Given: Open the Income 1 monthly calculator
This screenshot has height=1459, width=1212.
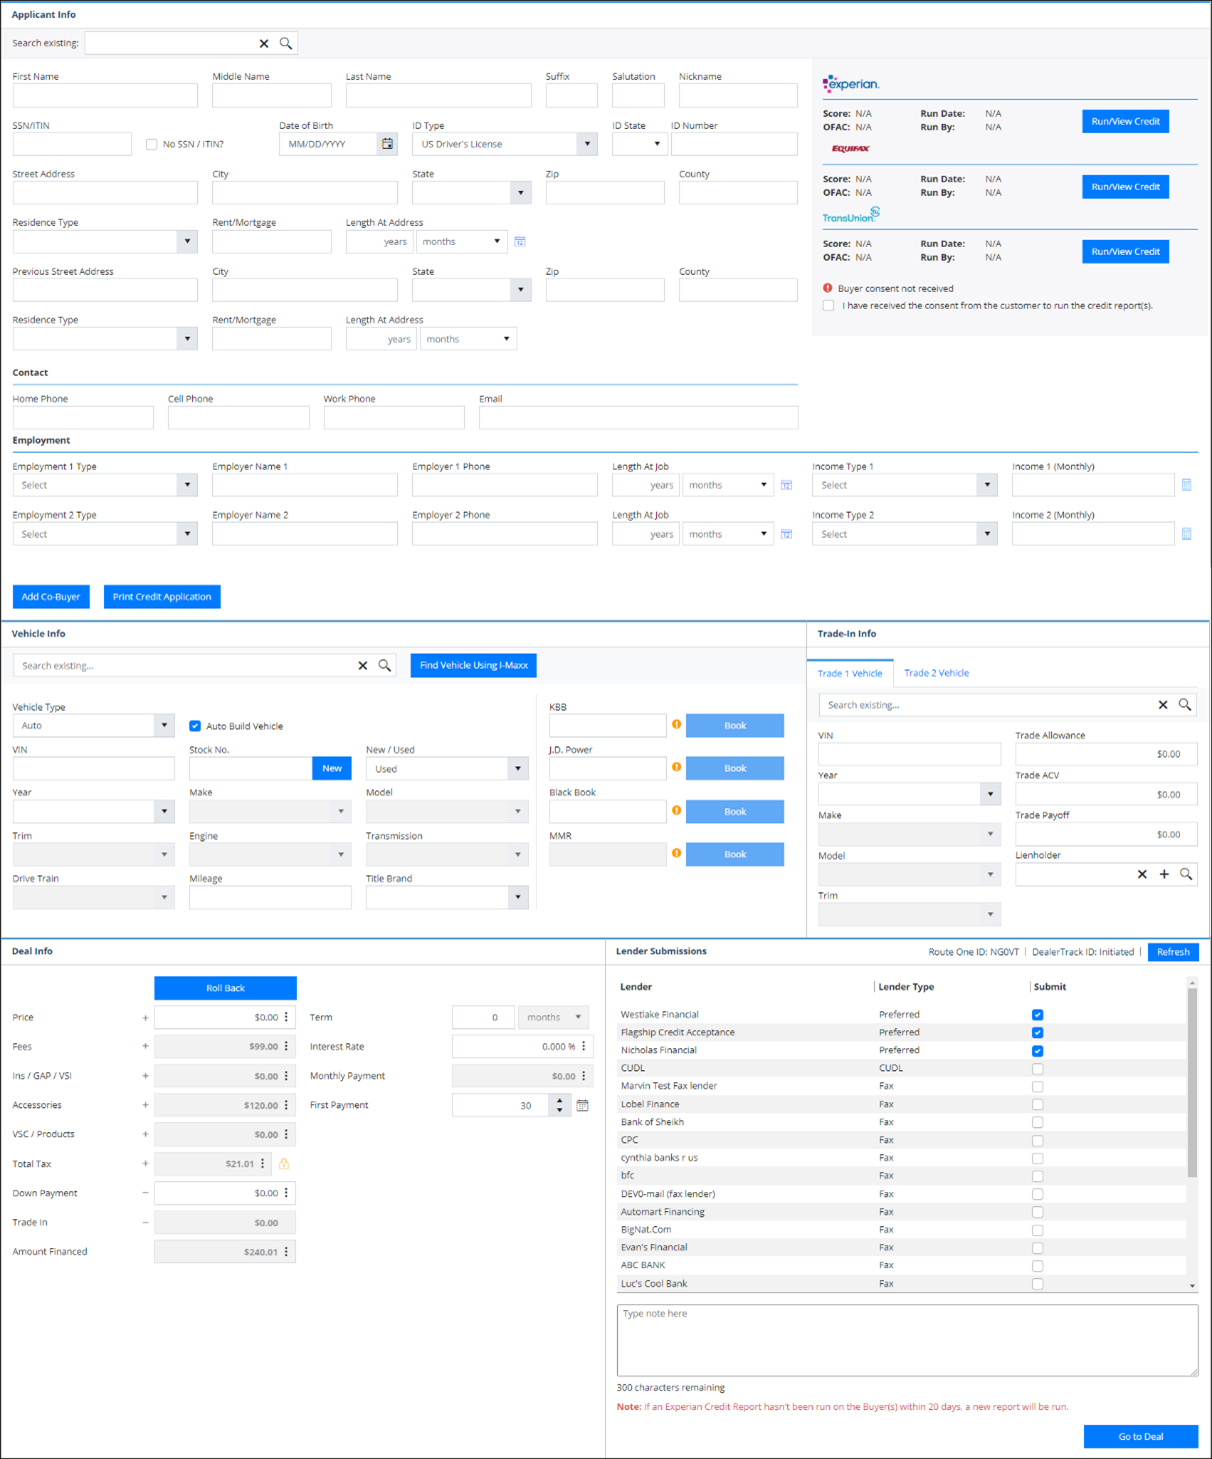Looking at the screenshot, I should point(1187,484).
